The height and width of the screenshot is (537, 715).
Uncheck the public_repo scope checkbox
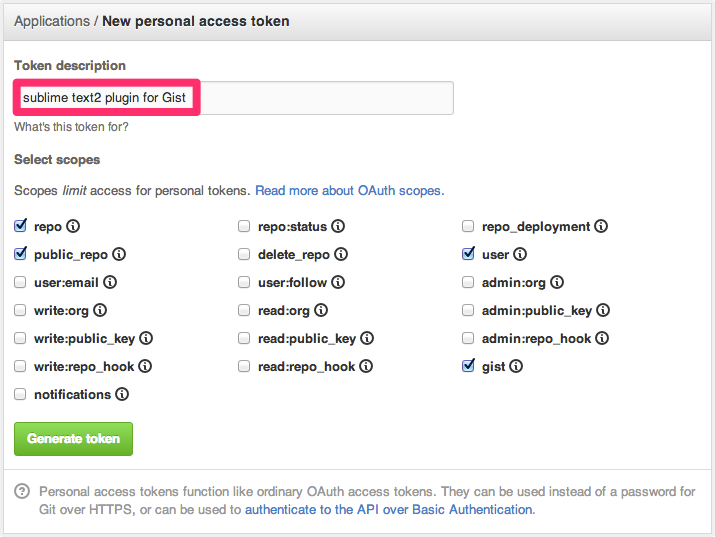pyautogui.click(x=20, y=255)
